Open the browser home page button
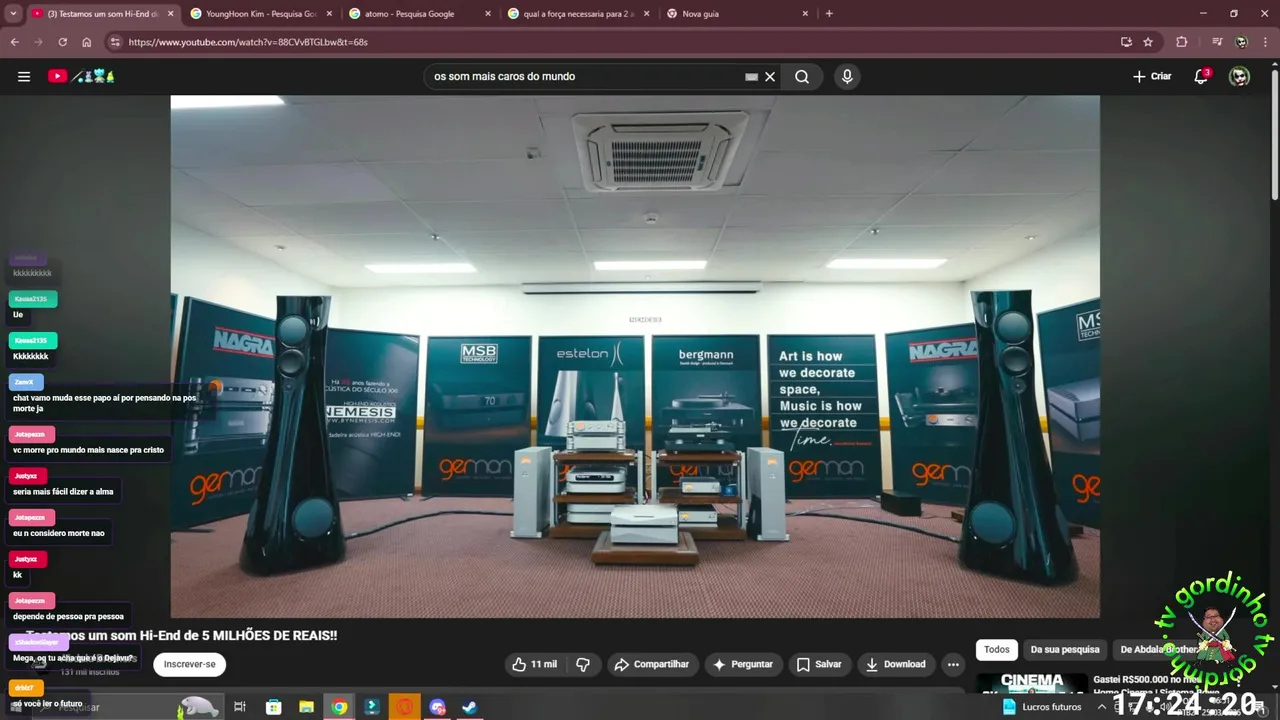 (87, 42)
